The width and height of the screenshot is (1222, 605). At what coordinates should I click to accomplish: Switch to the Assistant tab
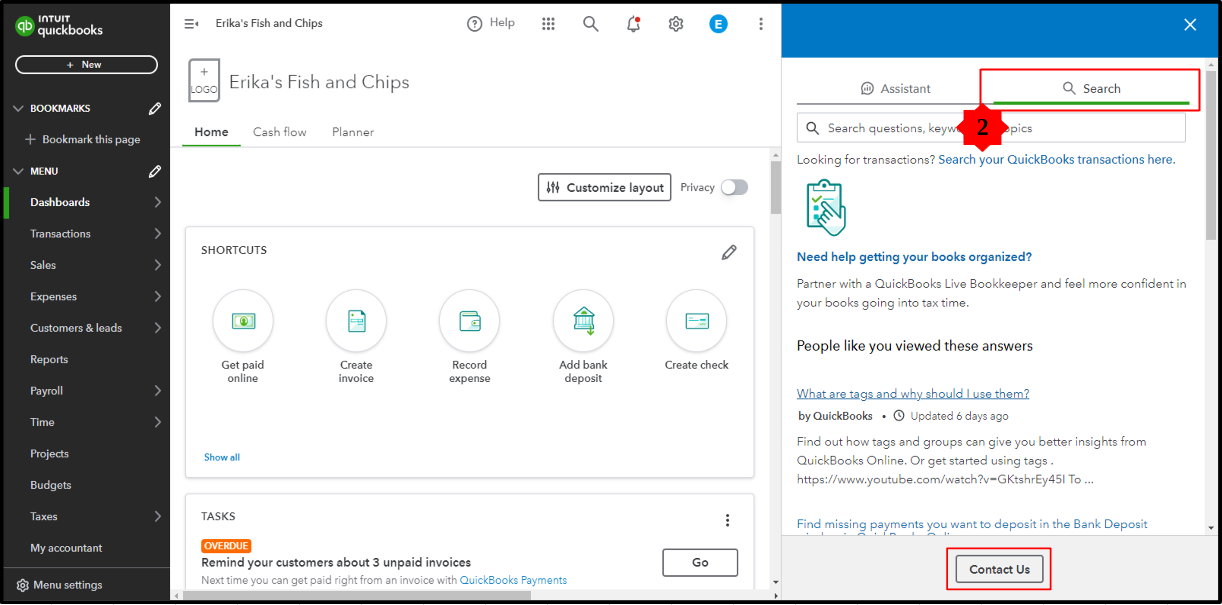(895, 88)
